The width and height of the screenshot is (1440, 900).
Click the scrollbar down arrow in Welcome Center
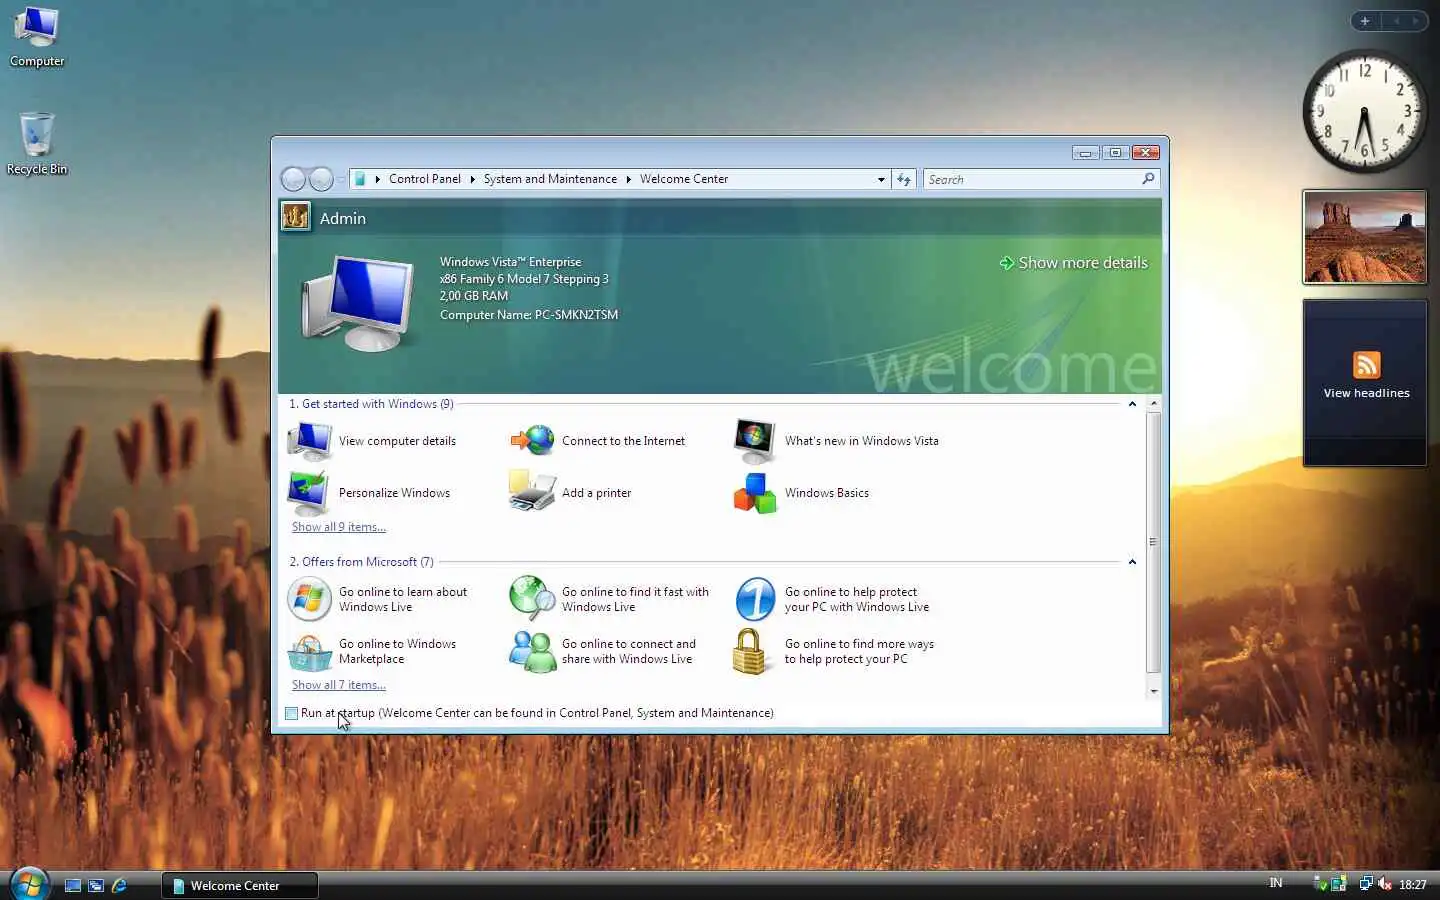point(1153,691)
